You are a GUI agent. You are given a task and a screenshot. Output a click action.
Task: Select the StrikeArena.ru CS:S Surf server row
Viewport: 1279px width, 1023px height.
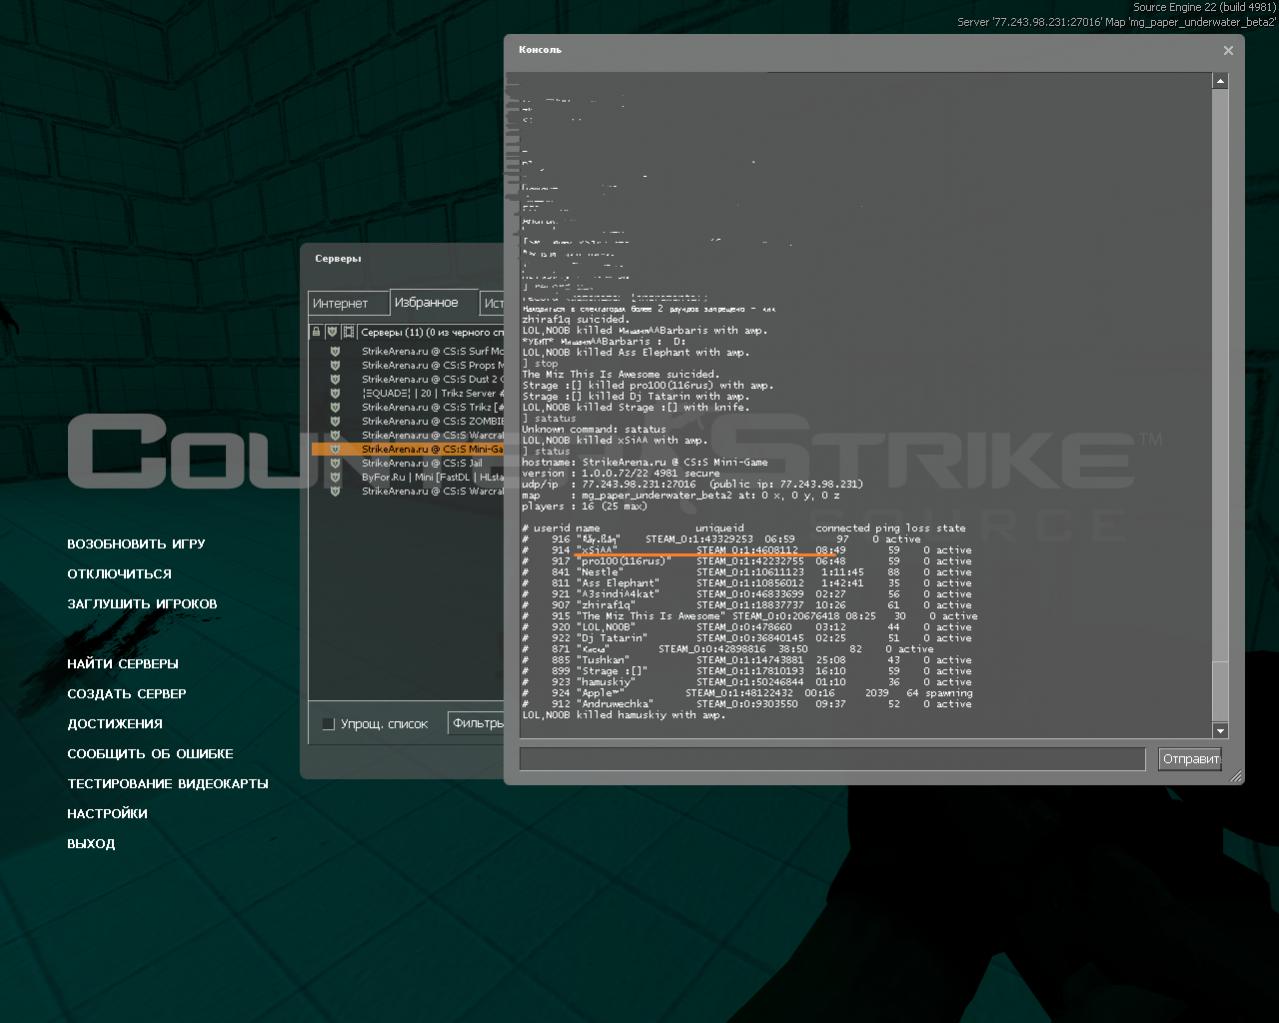pos(408,351)
